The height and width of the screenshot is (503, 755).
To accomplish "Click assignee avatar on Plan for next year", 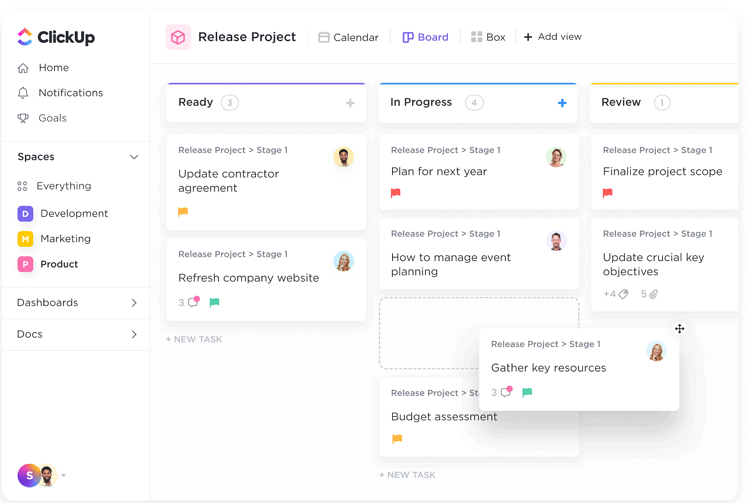I will point(556,157).
